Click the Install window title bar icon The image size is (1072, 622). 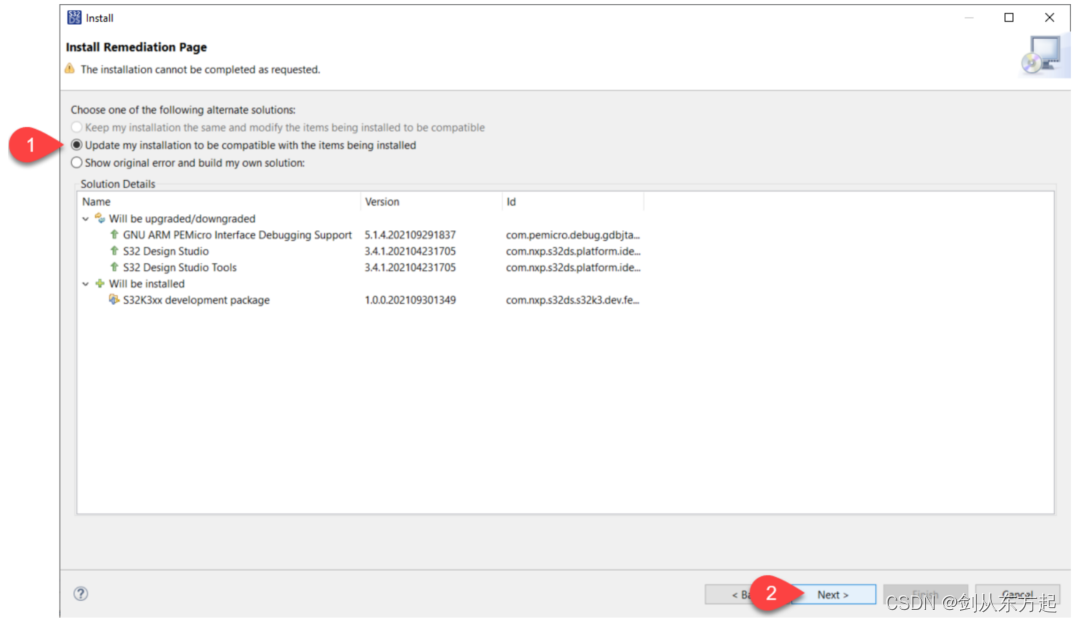pyautogui.click(x=74, y=18)
